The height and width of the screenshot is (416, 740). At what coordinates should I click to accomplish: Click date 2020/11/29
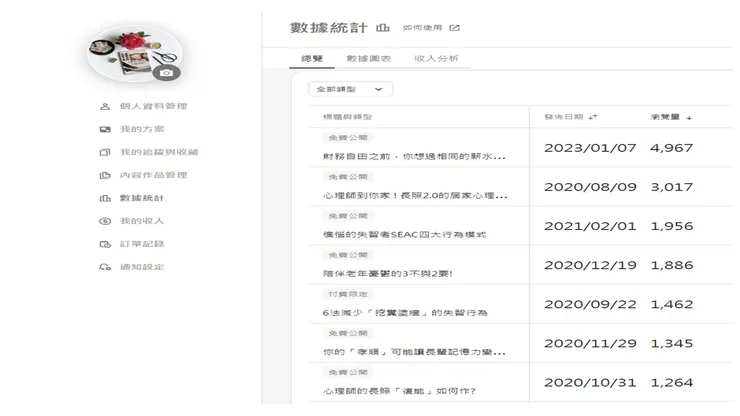pos(590,344)
